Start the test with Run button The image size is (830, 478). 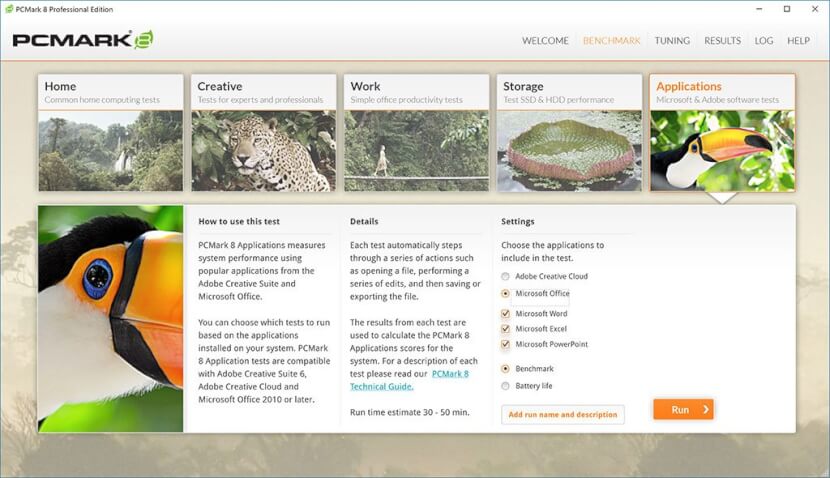(683, 409)
